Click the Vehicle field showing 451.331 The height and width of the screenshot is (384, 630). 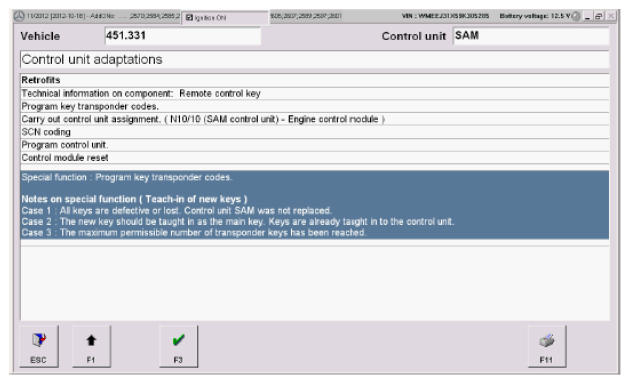click(182, 36)
